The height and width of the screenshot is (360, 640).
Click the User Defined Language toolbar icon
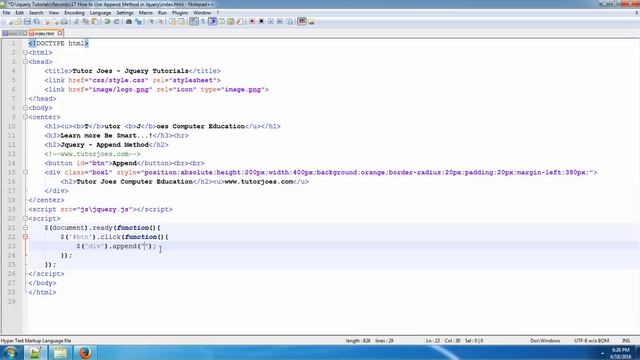(222, 22)
